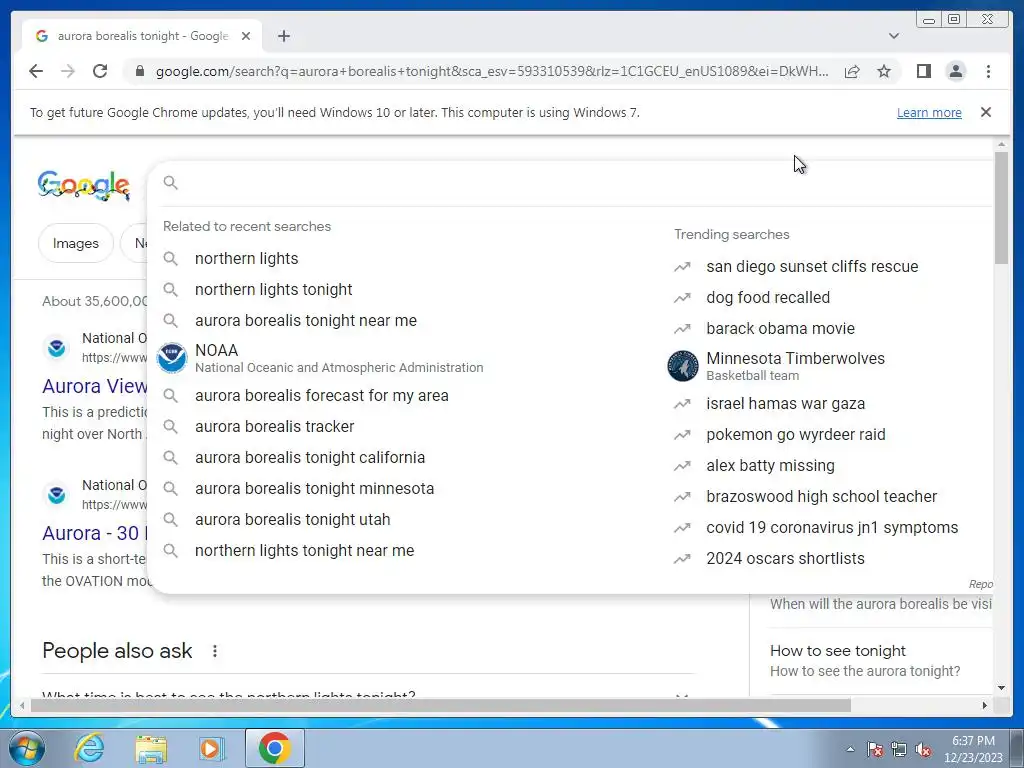
Task: Open the Windows Start menu
Action: (x=25, y=748)
